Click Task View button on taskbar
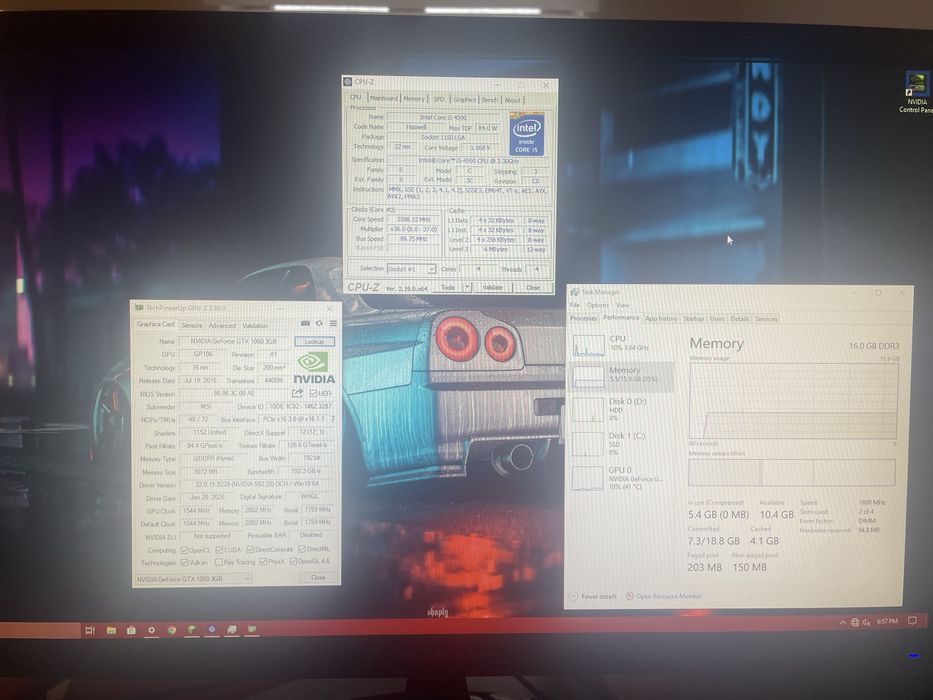The height and width of the screenshot is (700, 933). (x=90, y=630)
